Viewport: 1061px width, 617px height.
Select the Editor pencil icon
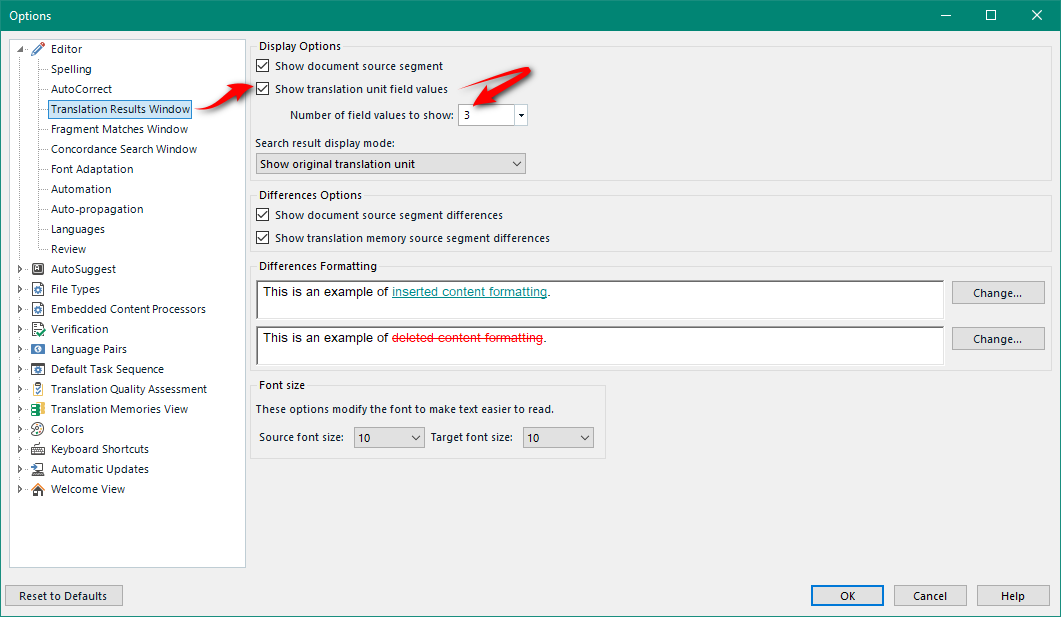[38, 48]
